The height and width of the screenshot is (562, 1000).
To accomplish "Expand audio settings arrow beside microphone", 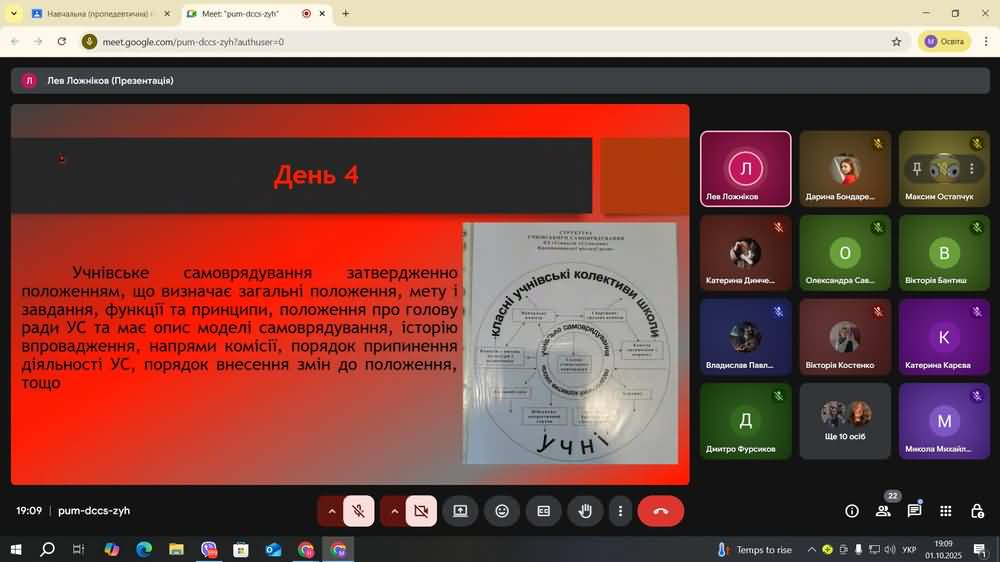I will [x=332, y=511].
